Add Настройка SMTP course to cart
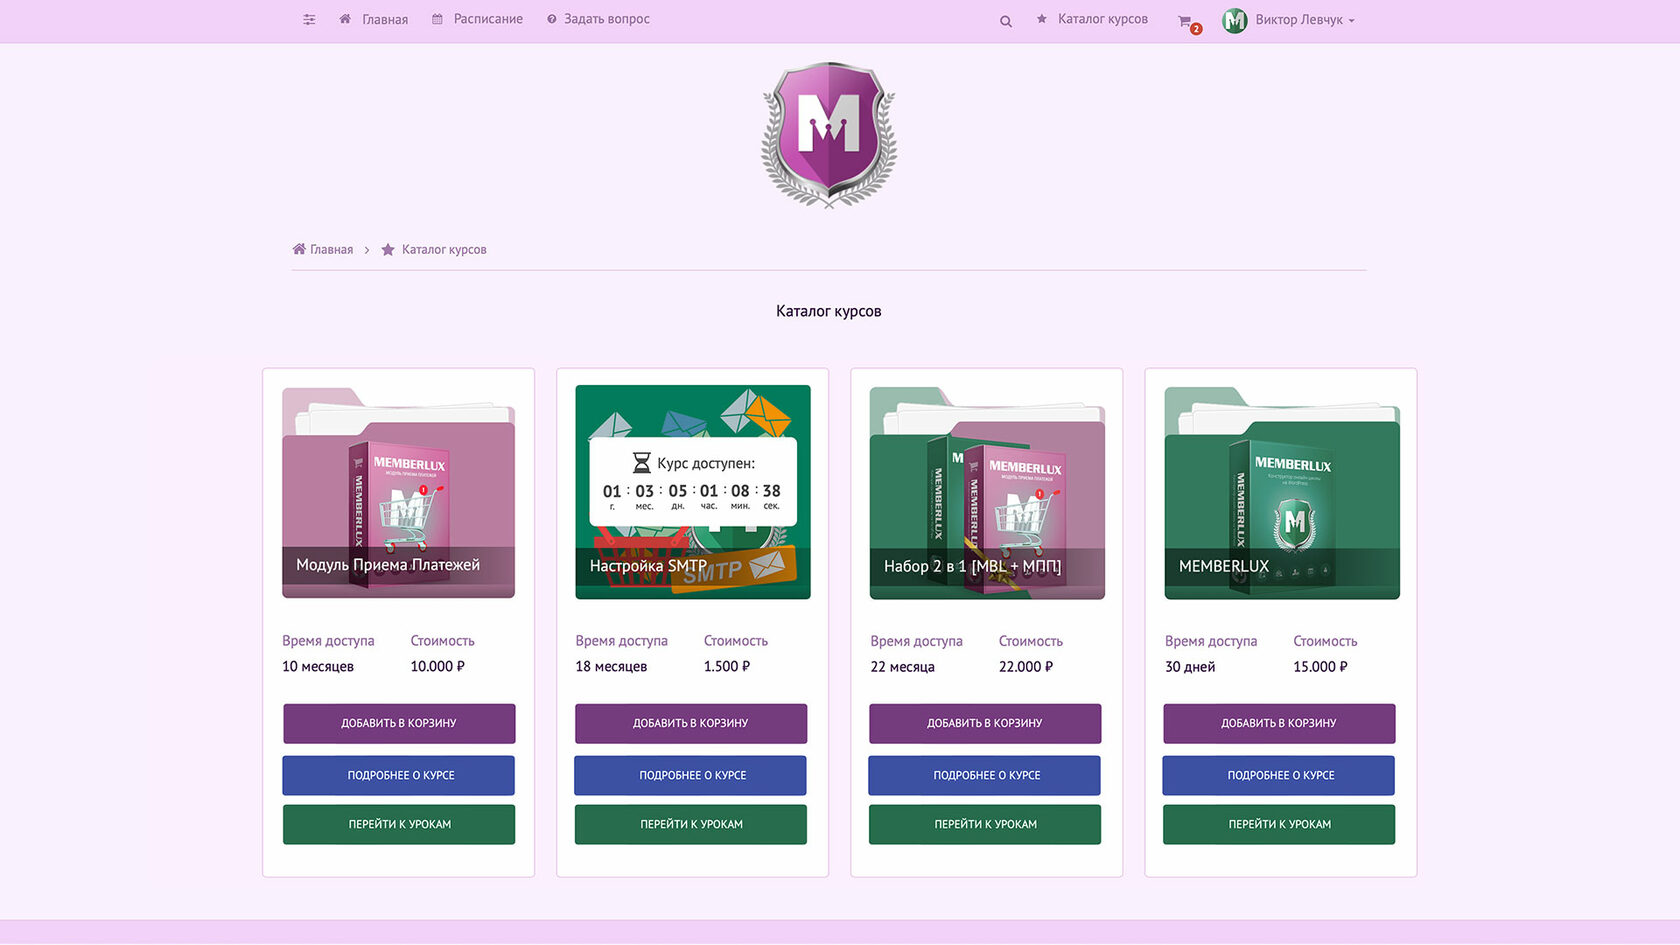Image resolution: width=1680 pixels, height=945 pixels. click(x=691, y=723)
